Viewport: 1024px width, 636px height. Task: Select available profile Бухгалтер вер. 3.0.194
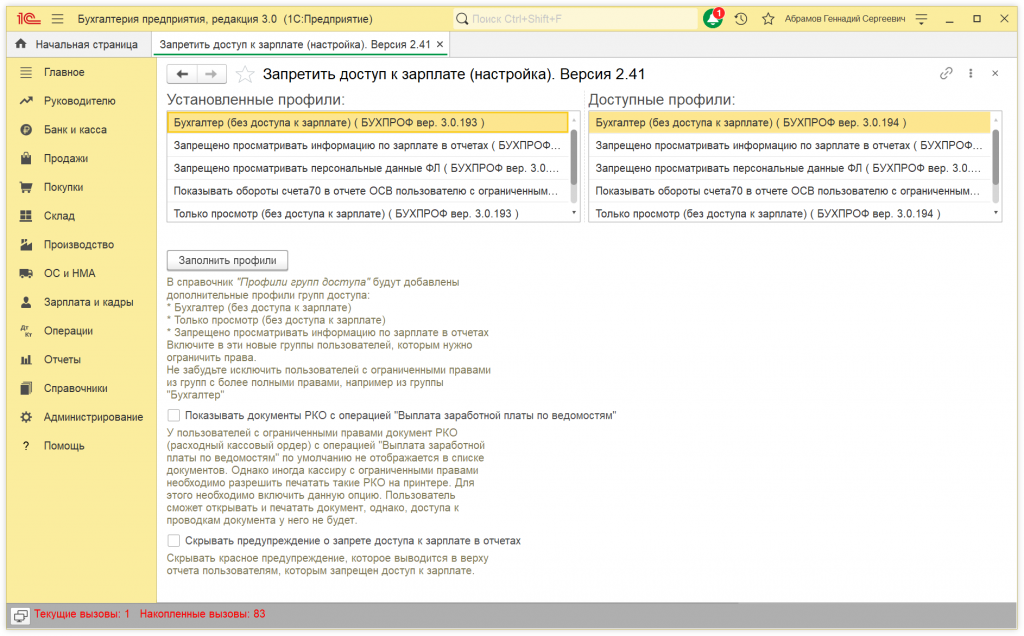[790, 122]
